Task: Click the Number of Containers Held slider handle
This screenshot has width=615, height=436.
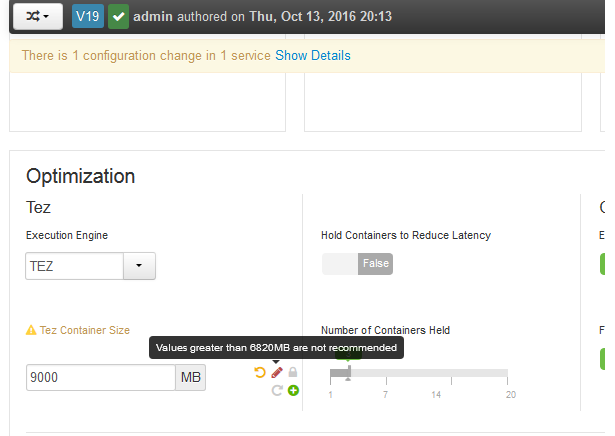Action: click(349, 372)
